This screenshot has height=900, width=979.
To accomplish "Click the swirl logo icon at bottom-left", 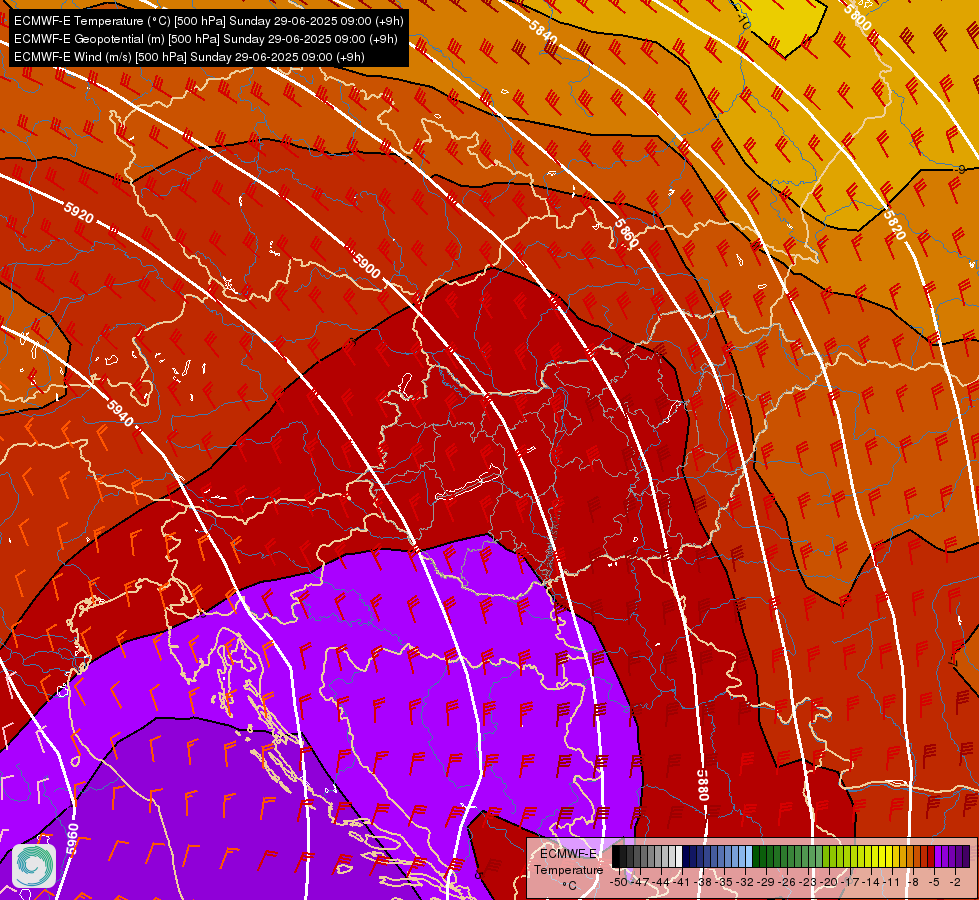I will click(34, 865).
